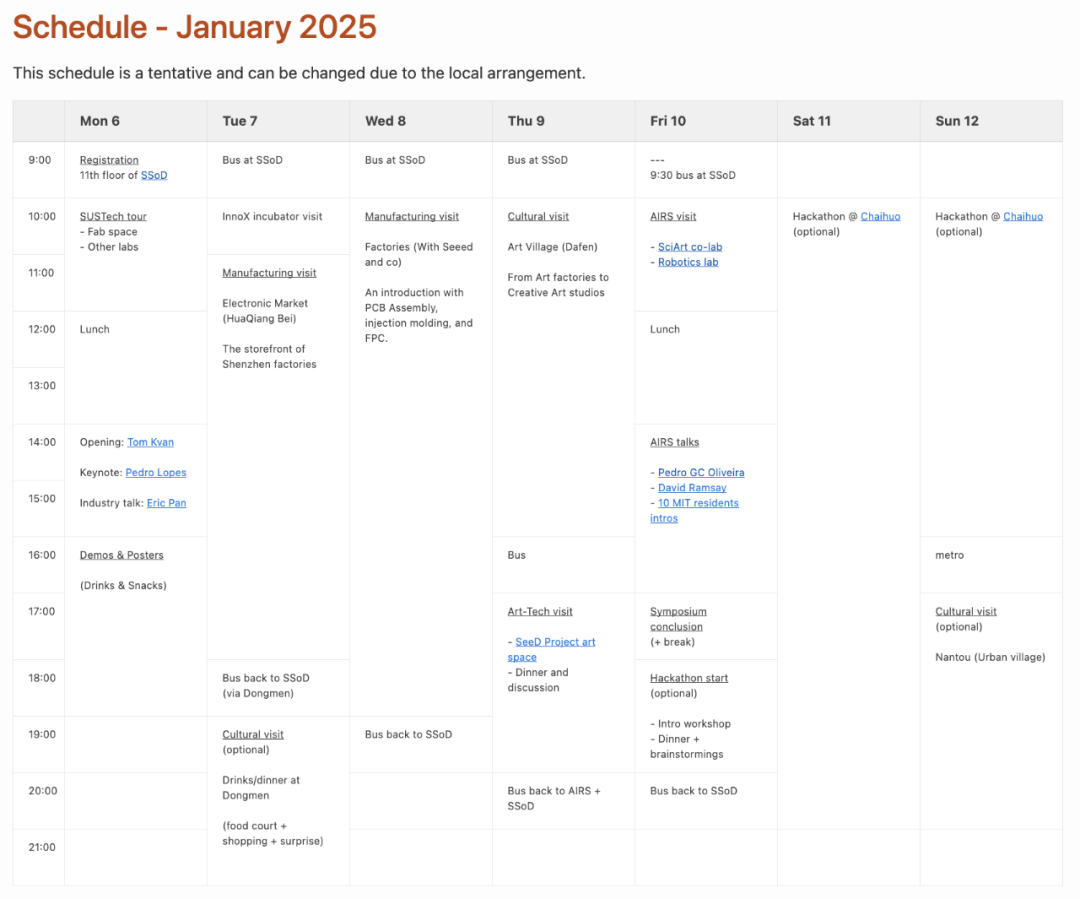Open the Chaihuo link in Saturday's Hackathon
1080x899 pixels.
coord(880,216)
